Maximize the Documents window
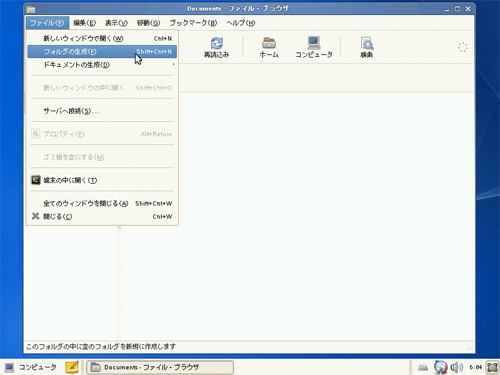Image resolution: width=500 pixels, height=375 pixels. coord(457,9)
